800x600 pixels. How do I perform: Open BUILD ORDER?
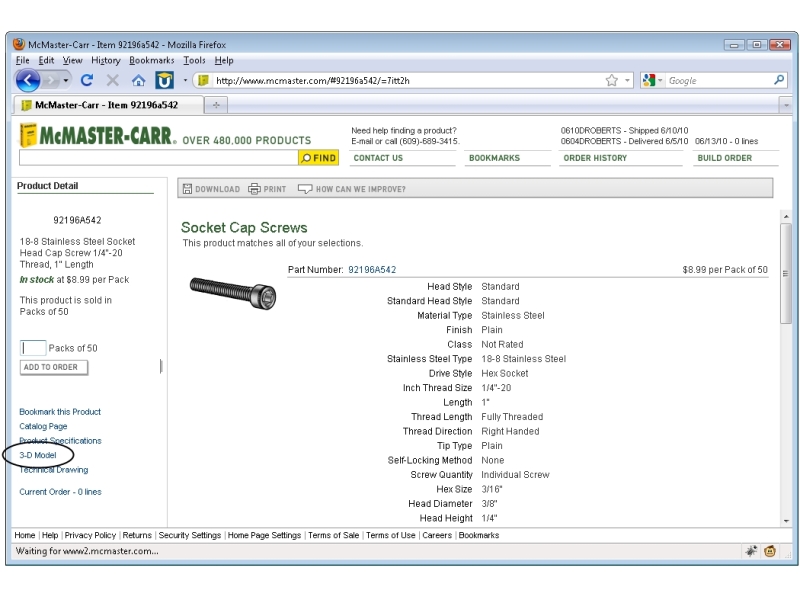(724, 158)
